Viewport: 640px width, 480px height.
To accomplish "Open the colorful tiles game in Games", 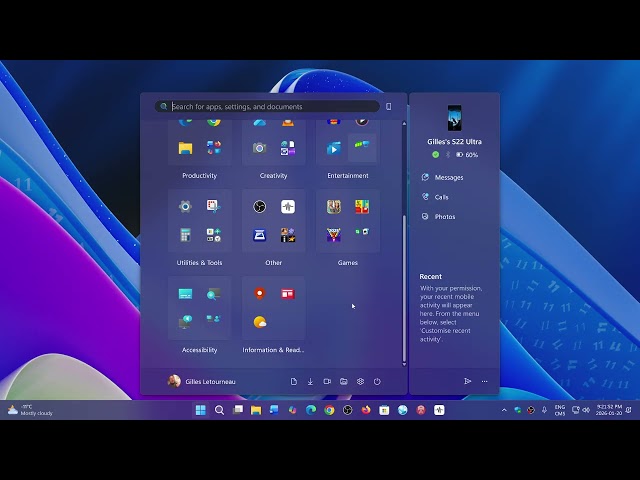I will point(362,207).
